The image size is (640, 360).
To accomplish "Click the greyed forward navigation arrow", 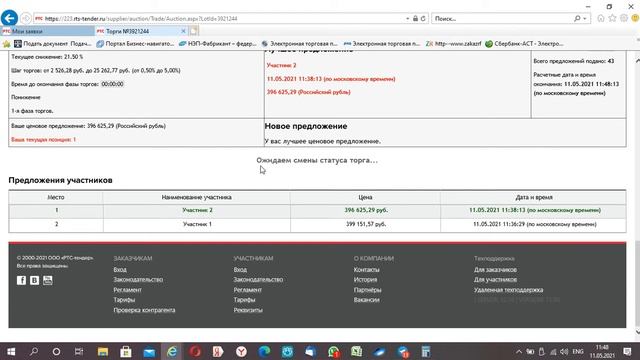I will tap(26, 18).
